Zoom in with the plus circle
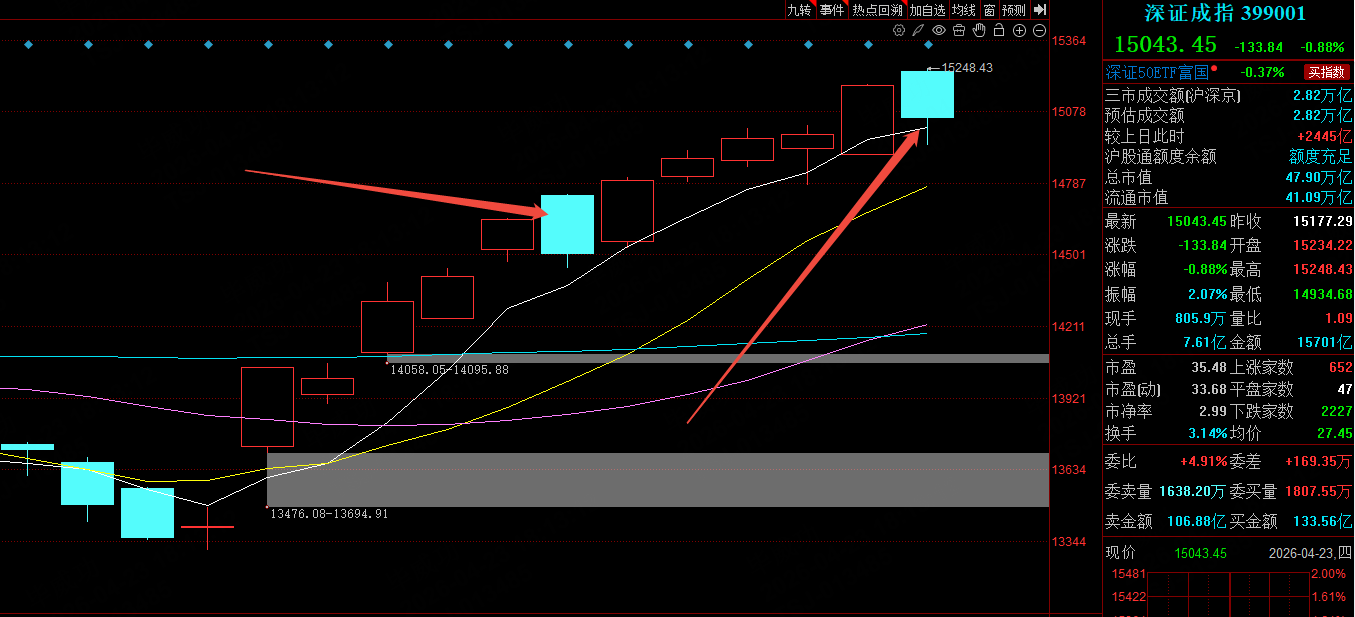Viewport: 1355px width, 617px height. [x=1019, y=30]
